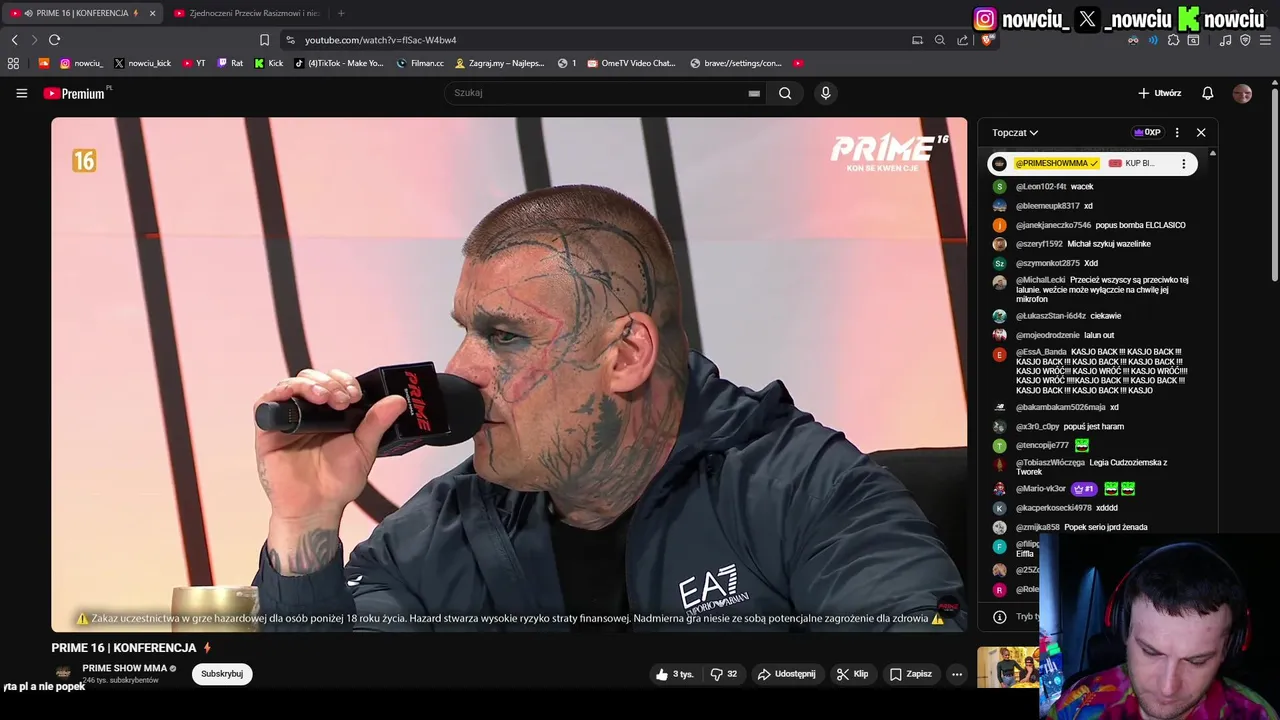The height and width of the screenshot is (720, 1280).
Task: Click chat message from @janekjaneczko7546
Action: (x=1095, y=225)
